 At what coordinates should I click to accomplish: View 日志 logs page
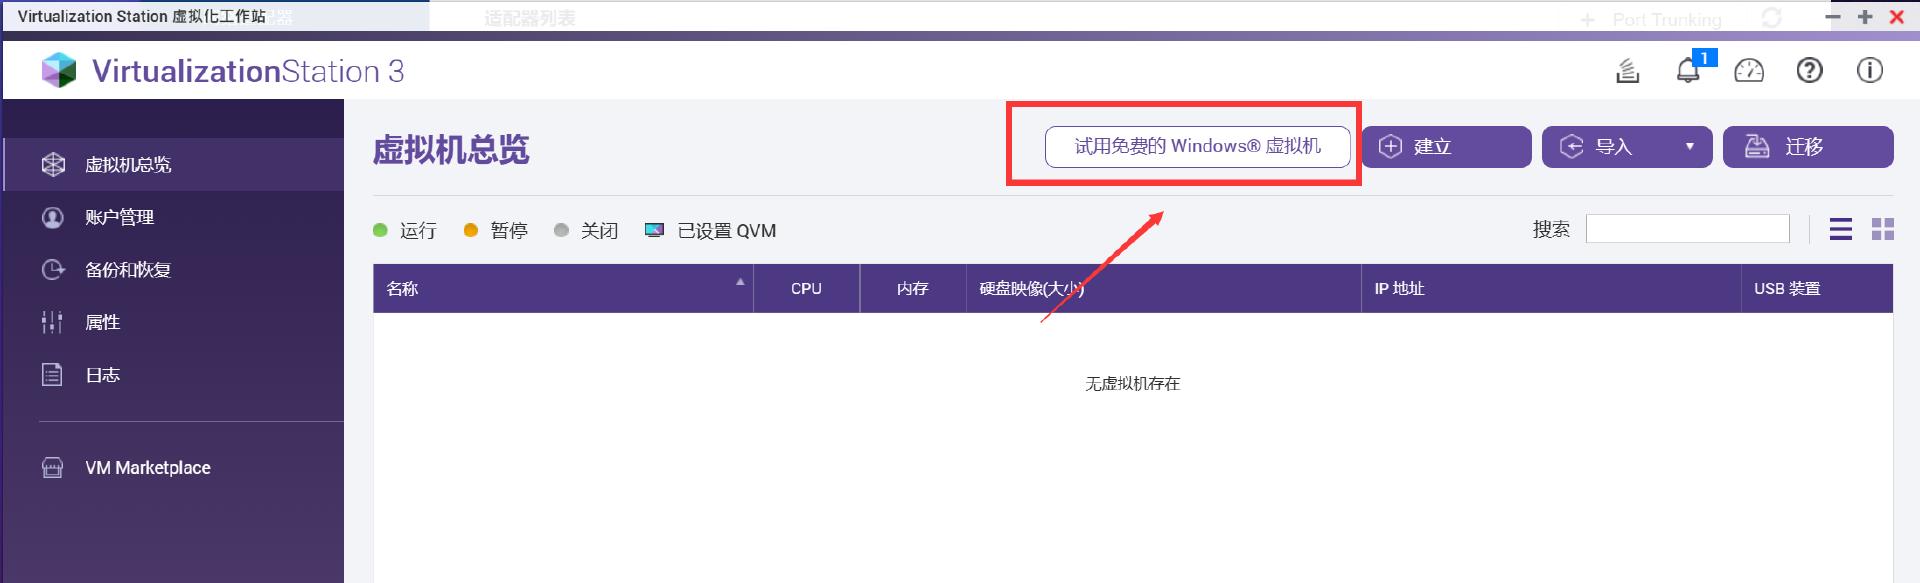[102, 375]
